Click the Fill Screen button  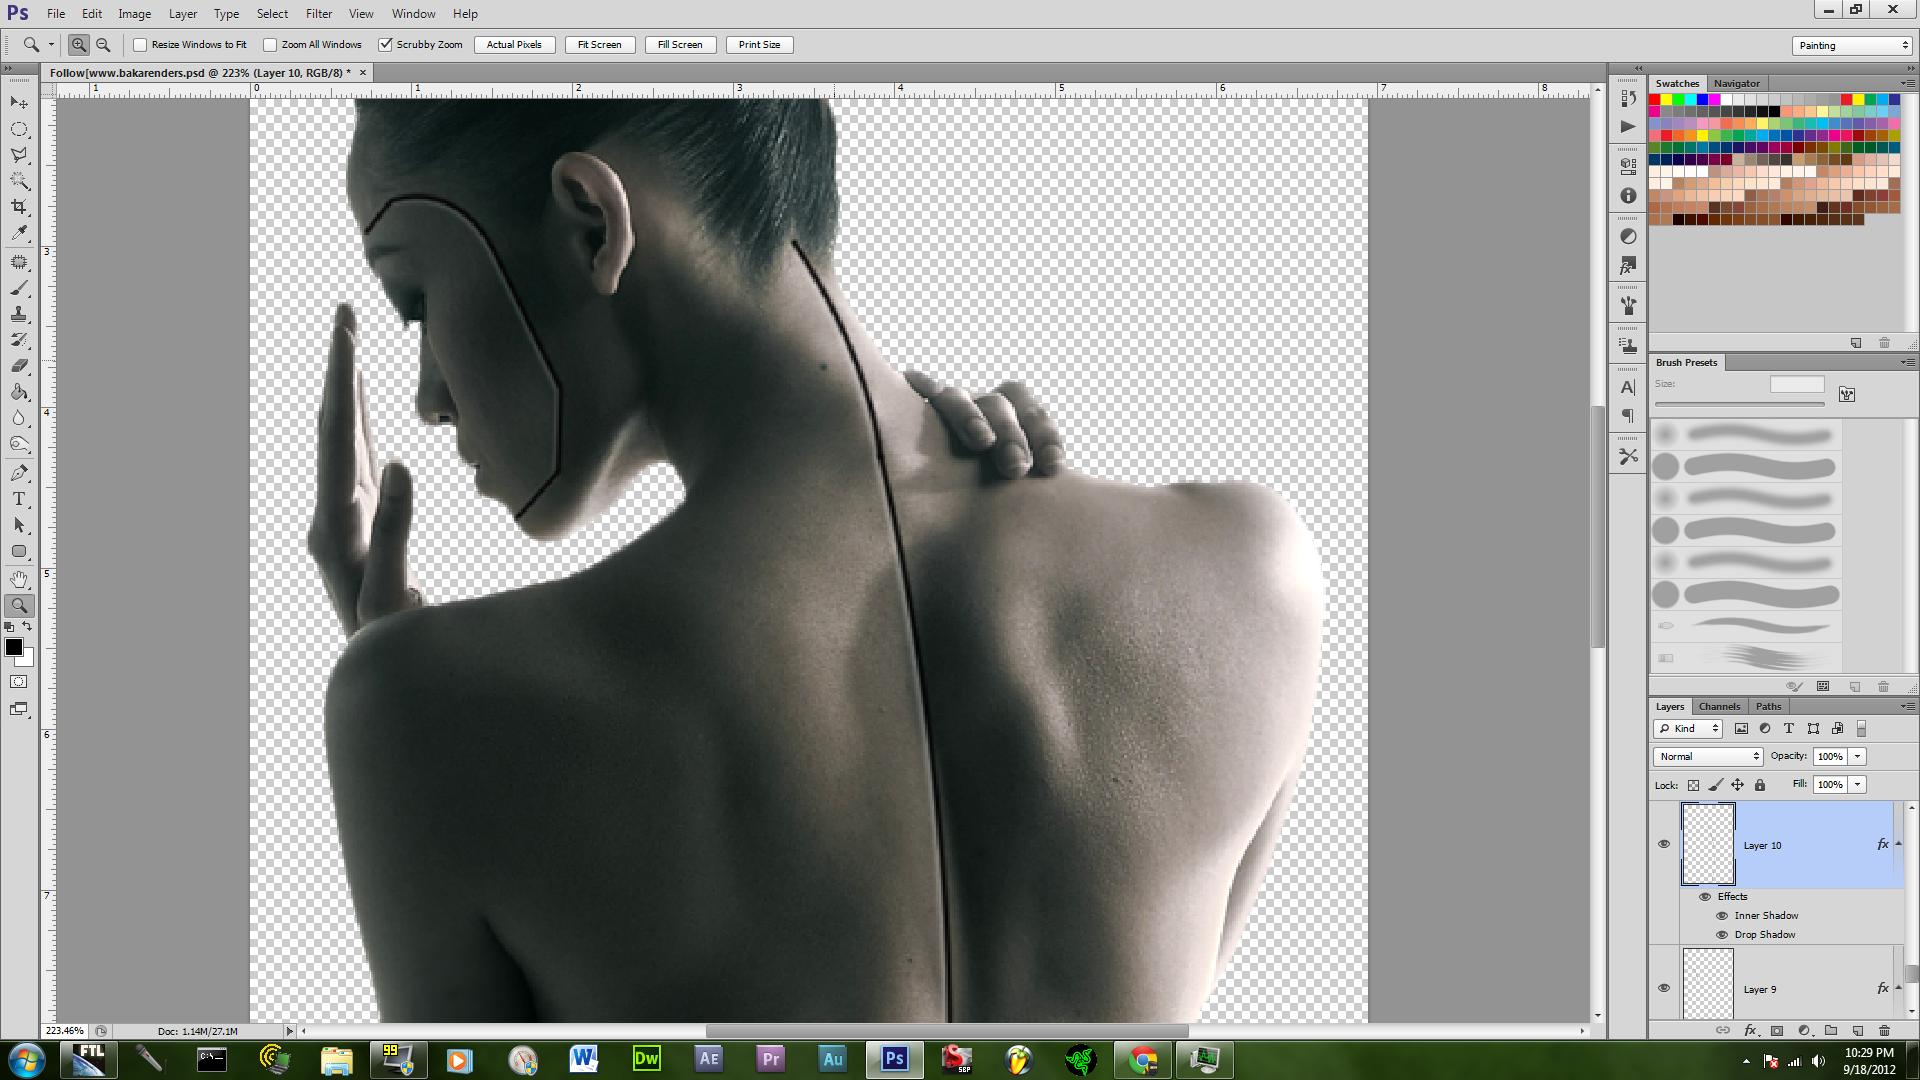680,45
